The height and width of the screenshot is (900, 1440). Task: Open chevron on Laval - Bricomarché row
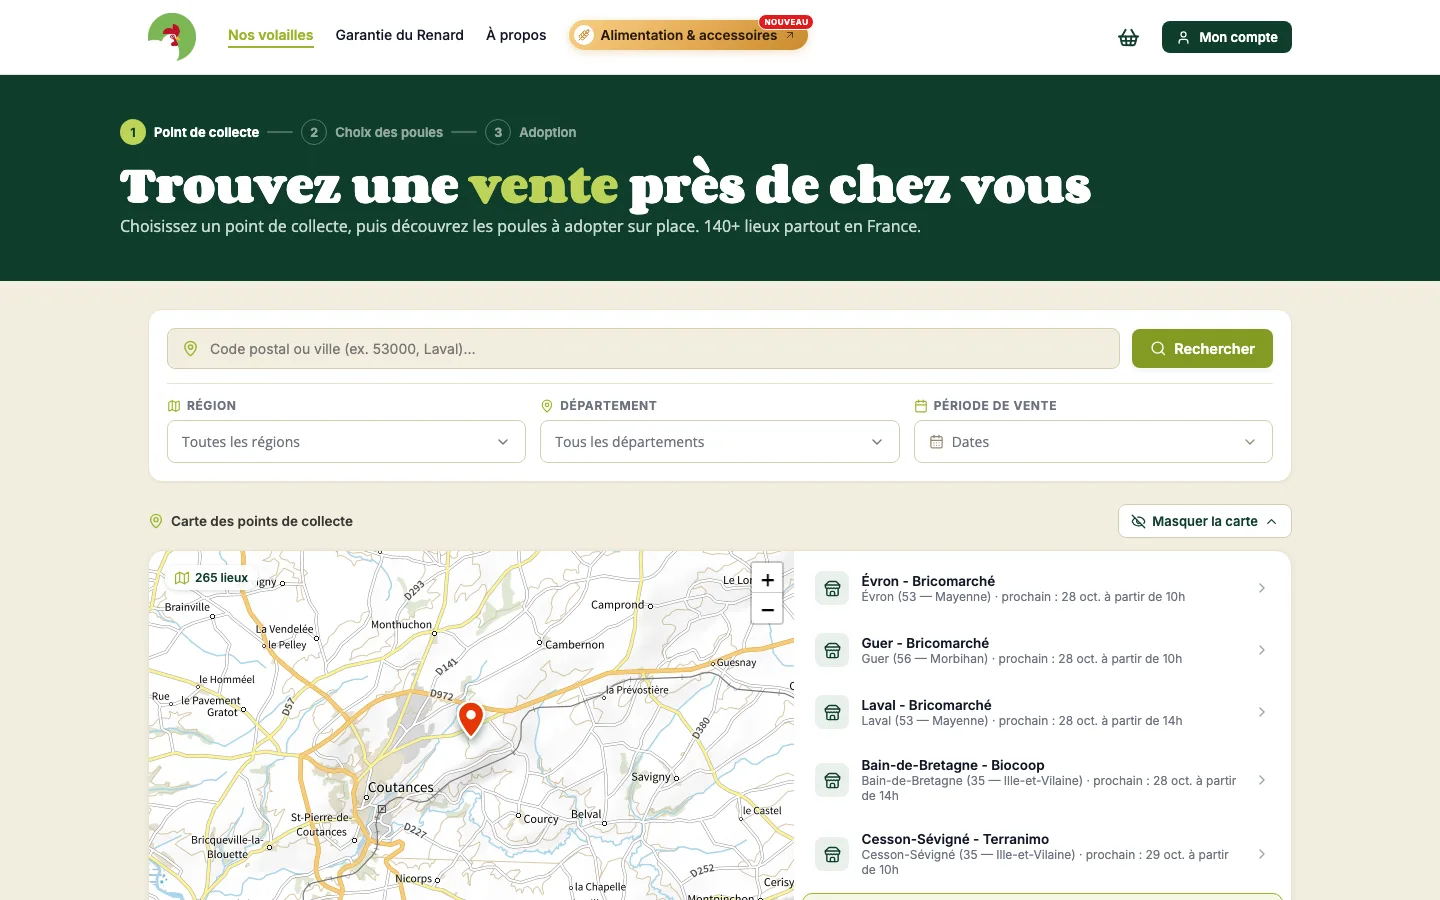point(1262,712)
